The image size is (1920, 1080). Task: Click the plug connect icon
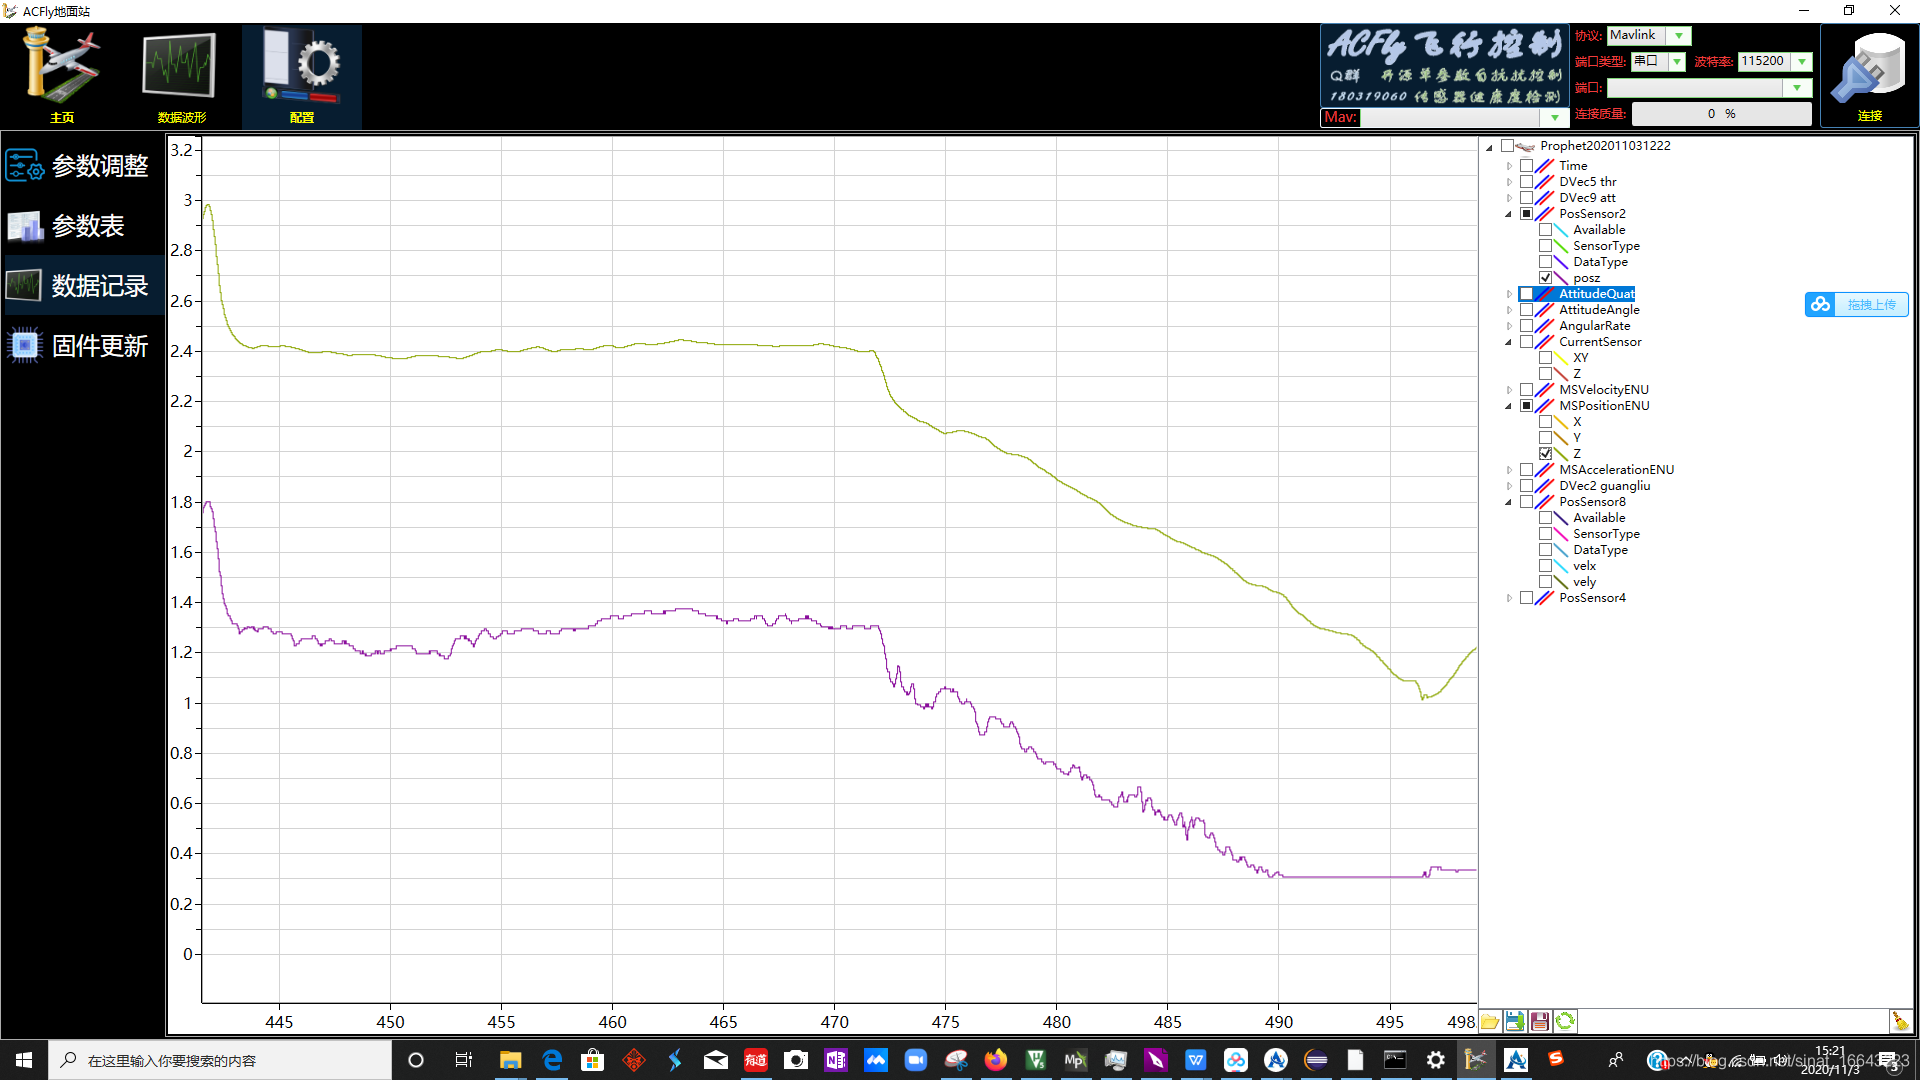pyautogui.click(x=1868, y=72)
